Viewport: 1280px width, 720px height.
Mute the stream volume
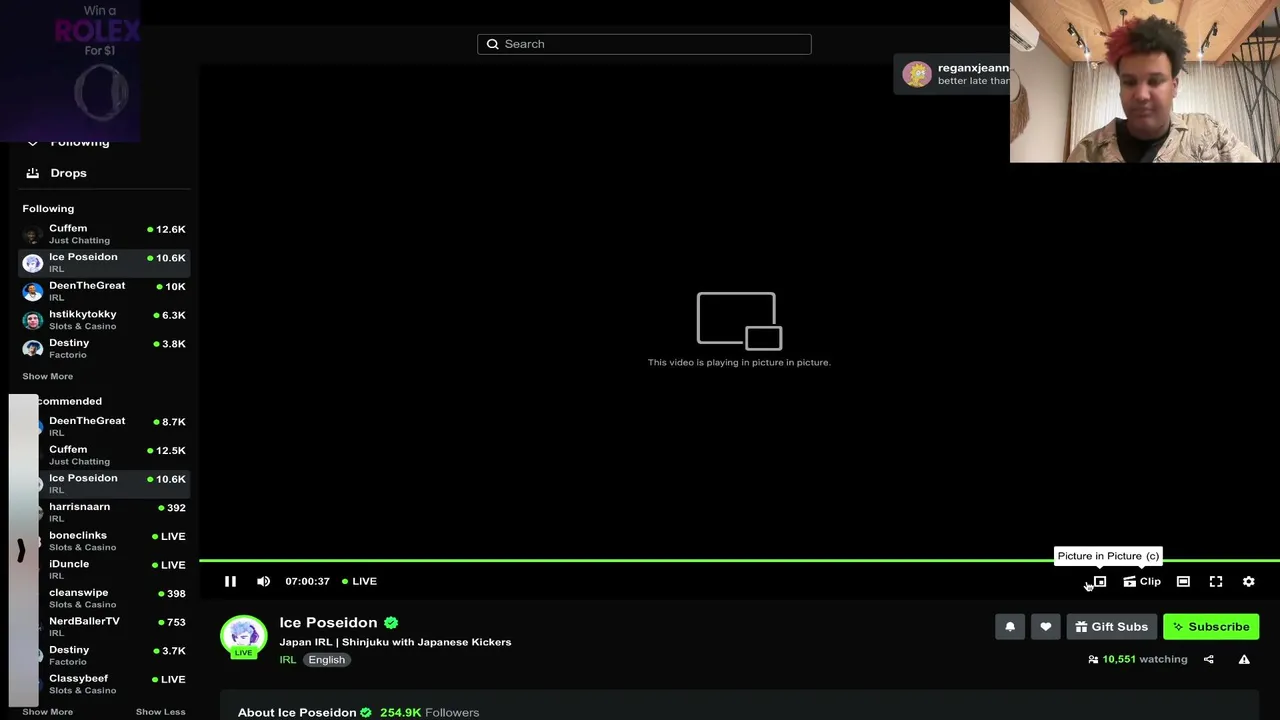tap(263, 581)
